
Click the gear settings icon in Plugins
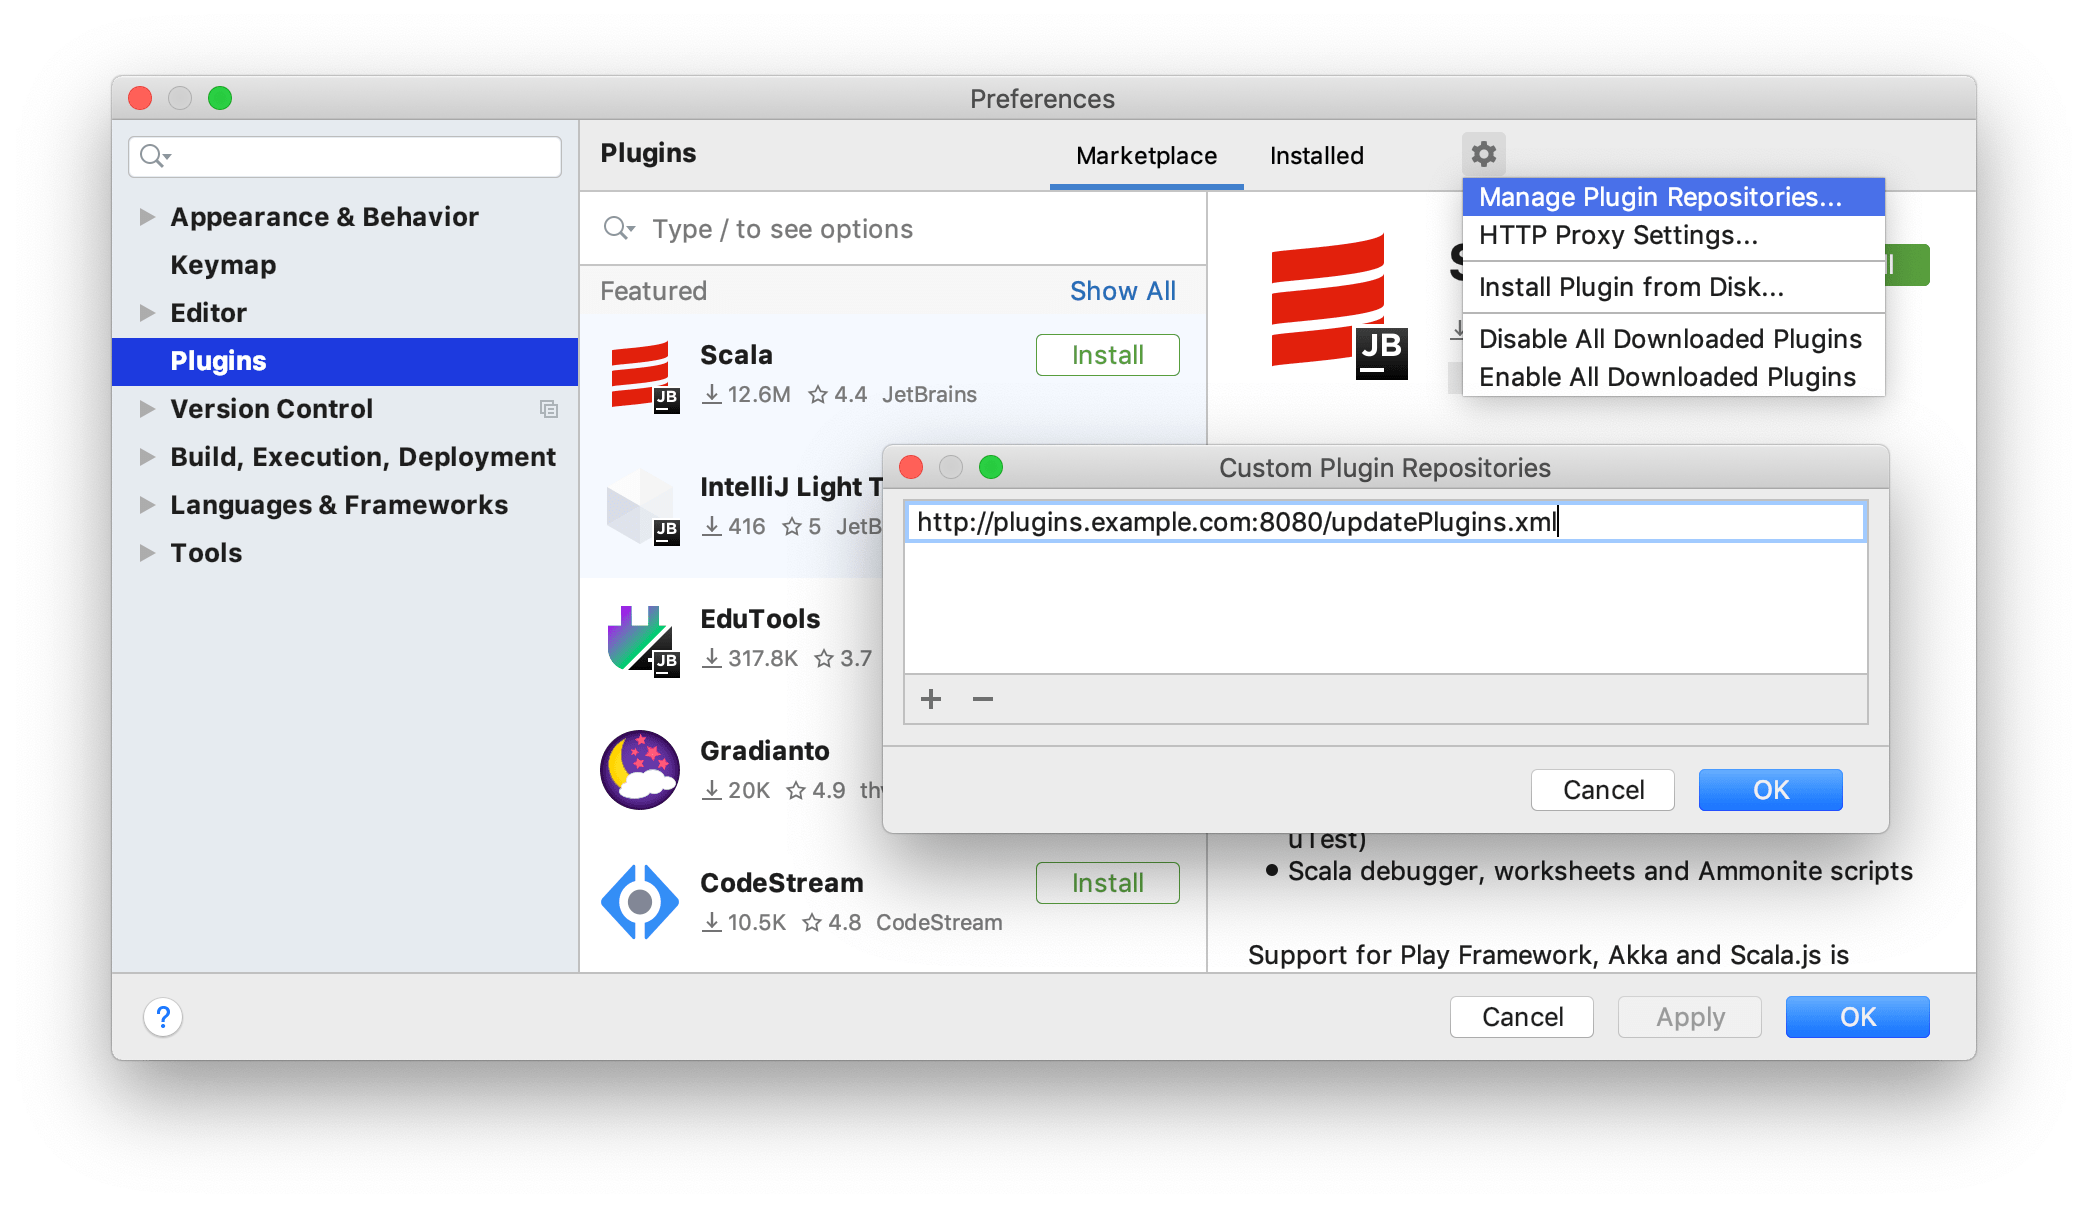coord(1483,152)
